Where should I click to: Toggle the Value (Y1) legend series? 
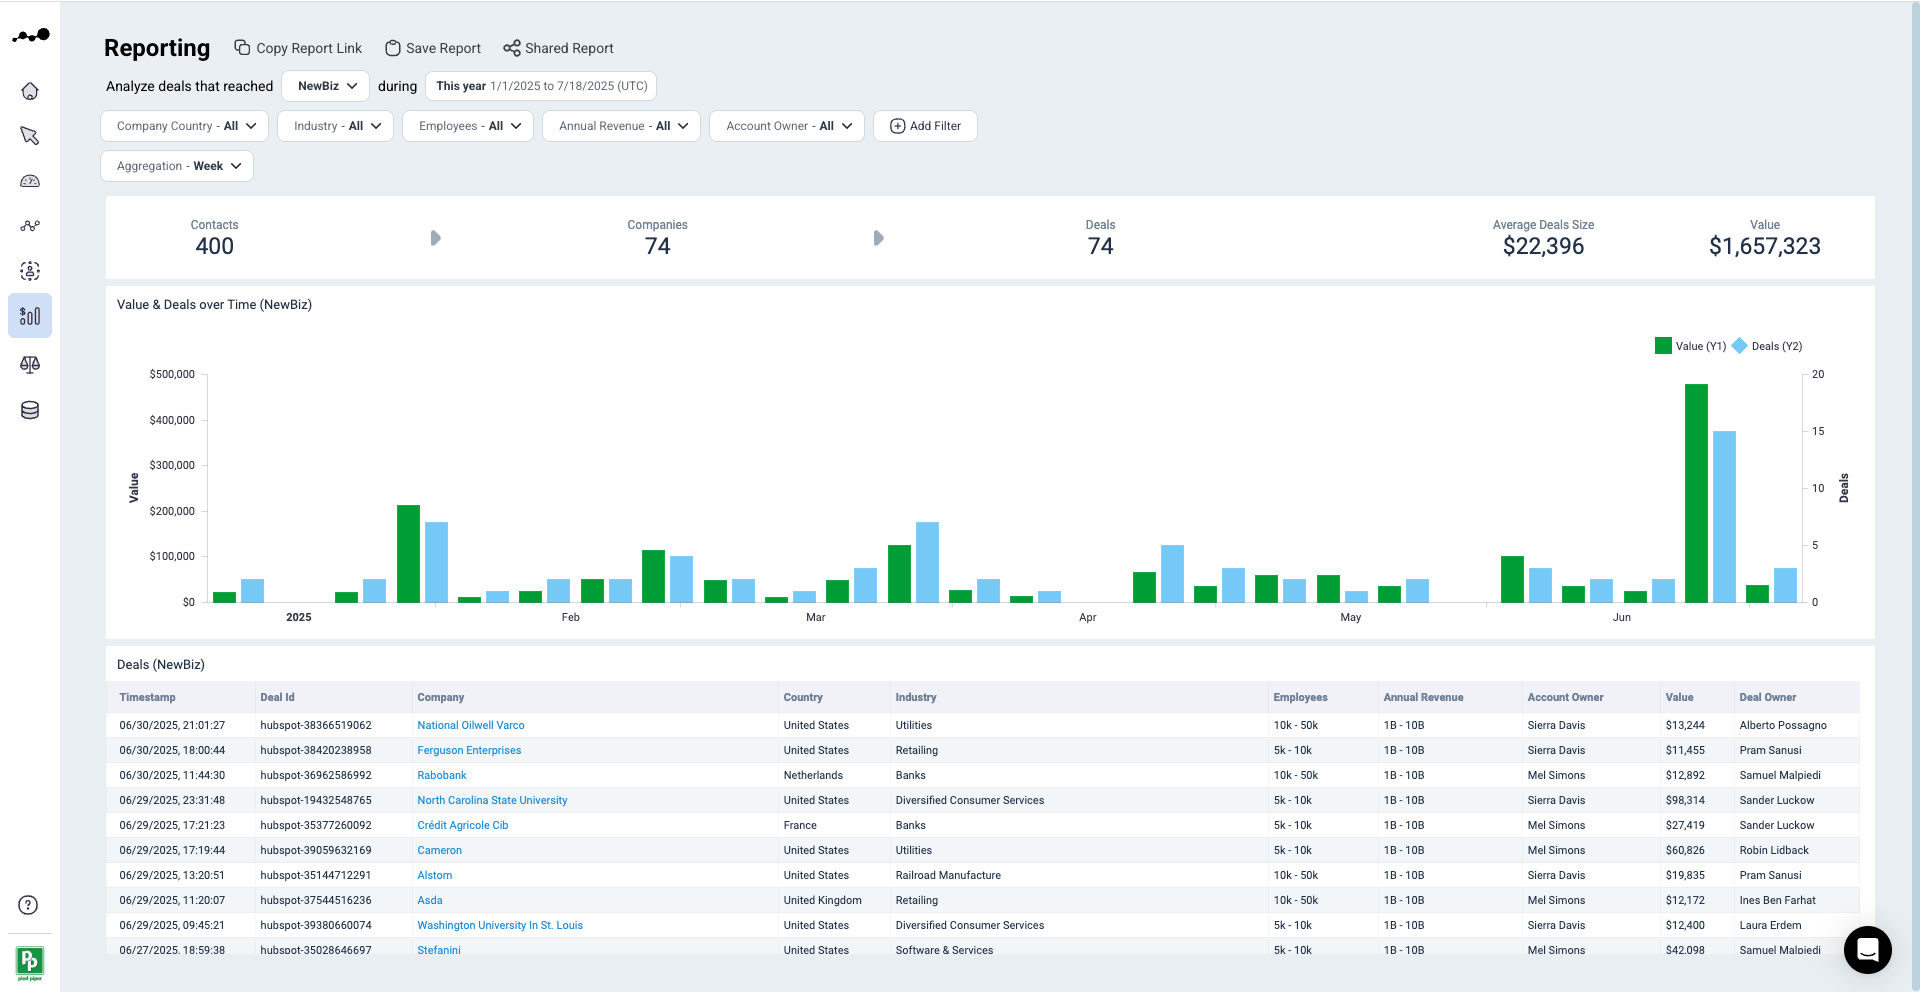click(x=1690, y=346)
